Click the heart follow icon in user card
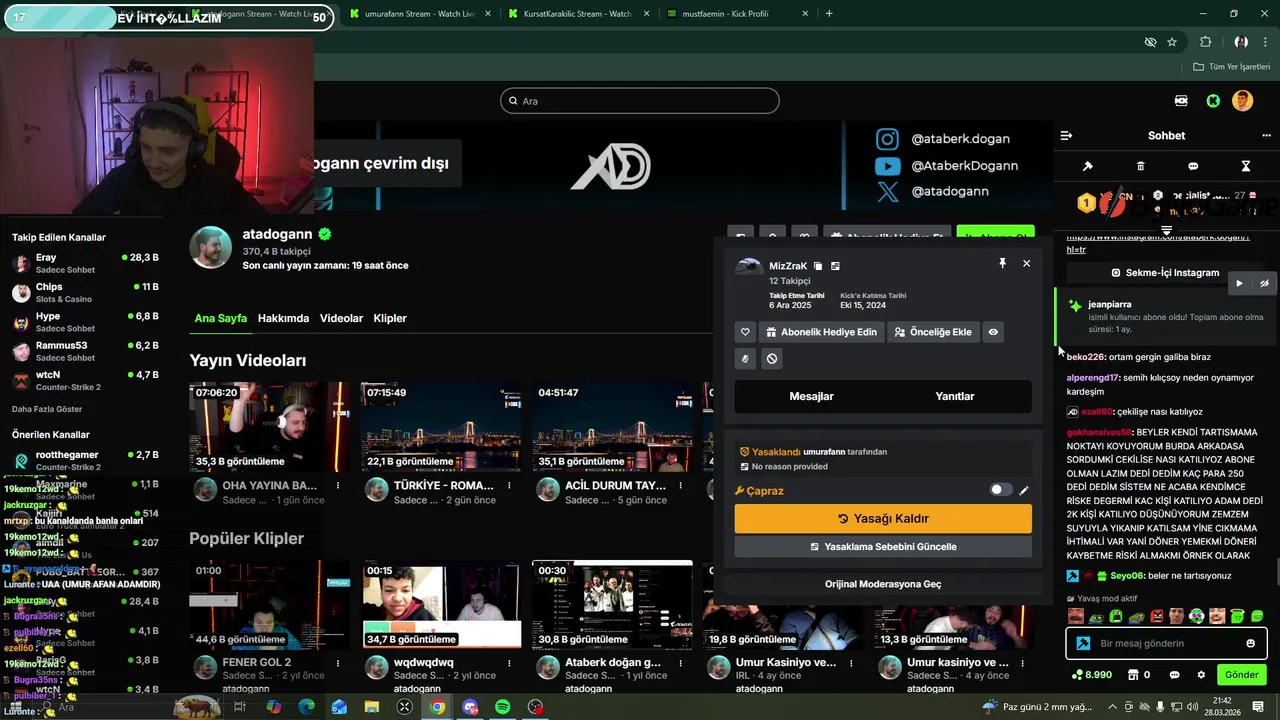 point(745,332)
